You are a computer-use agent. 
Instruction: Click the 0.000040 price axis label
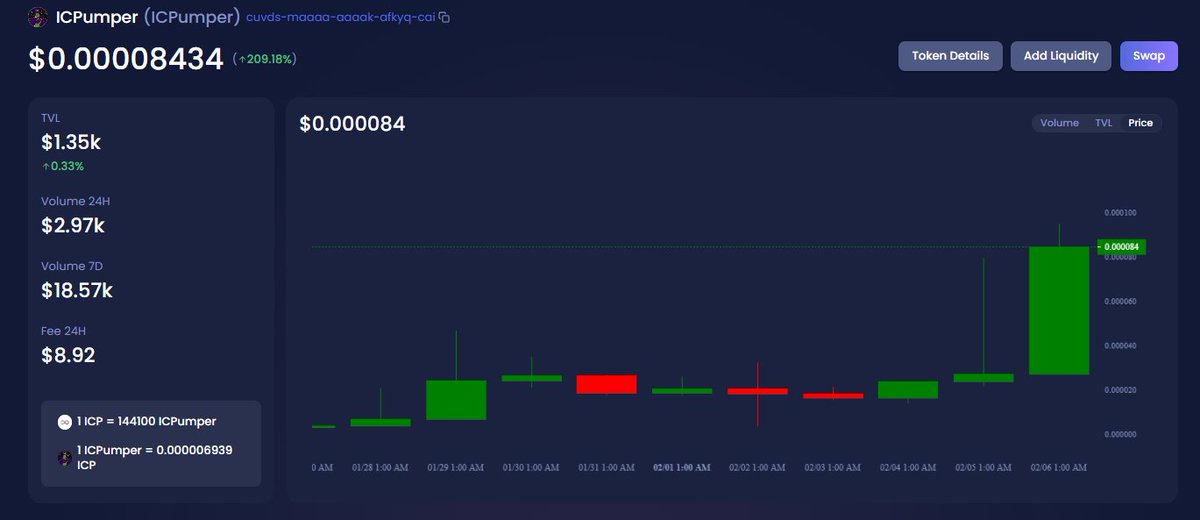(1121, 346)
